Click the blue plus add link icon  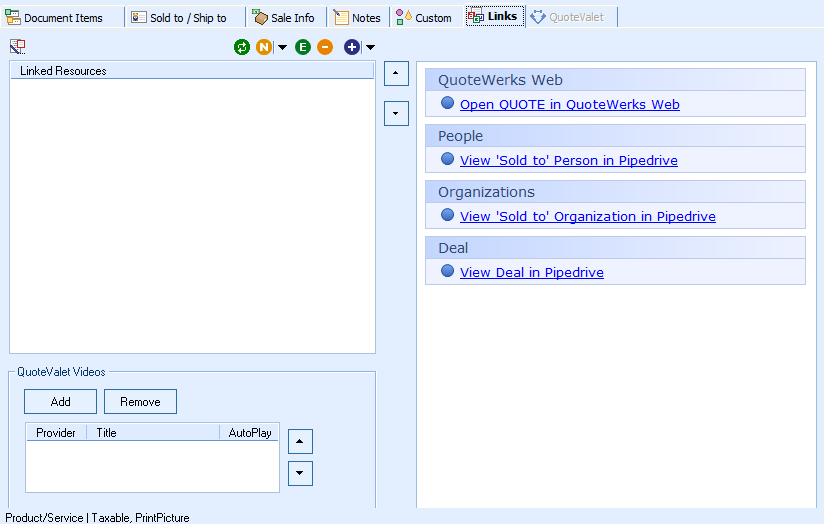(352, 47)
